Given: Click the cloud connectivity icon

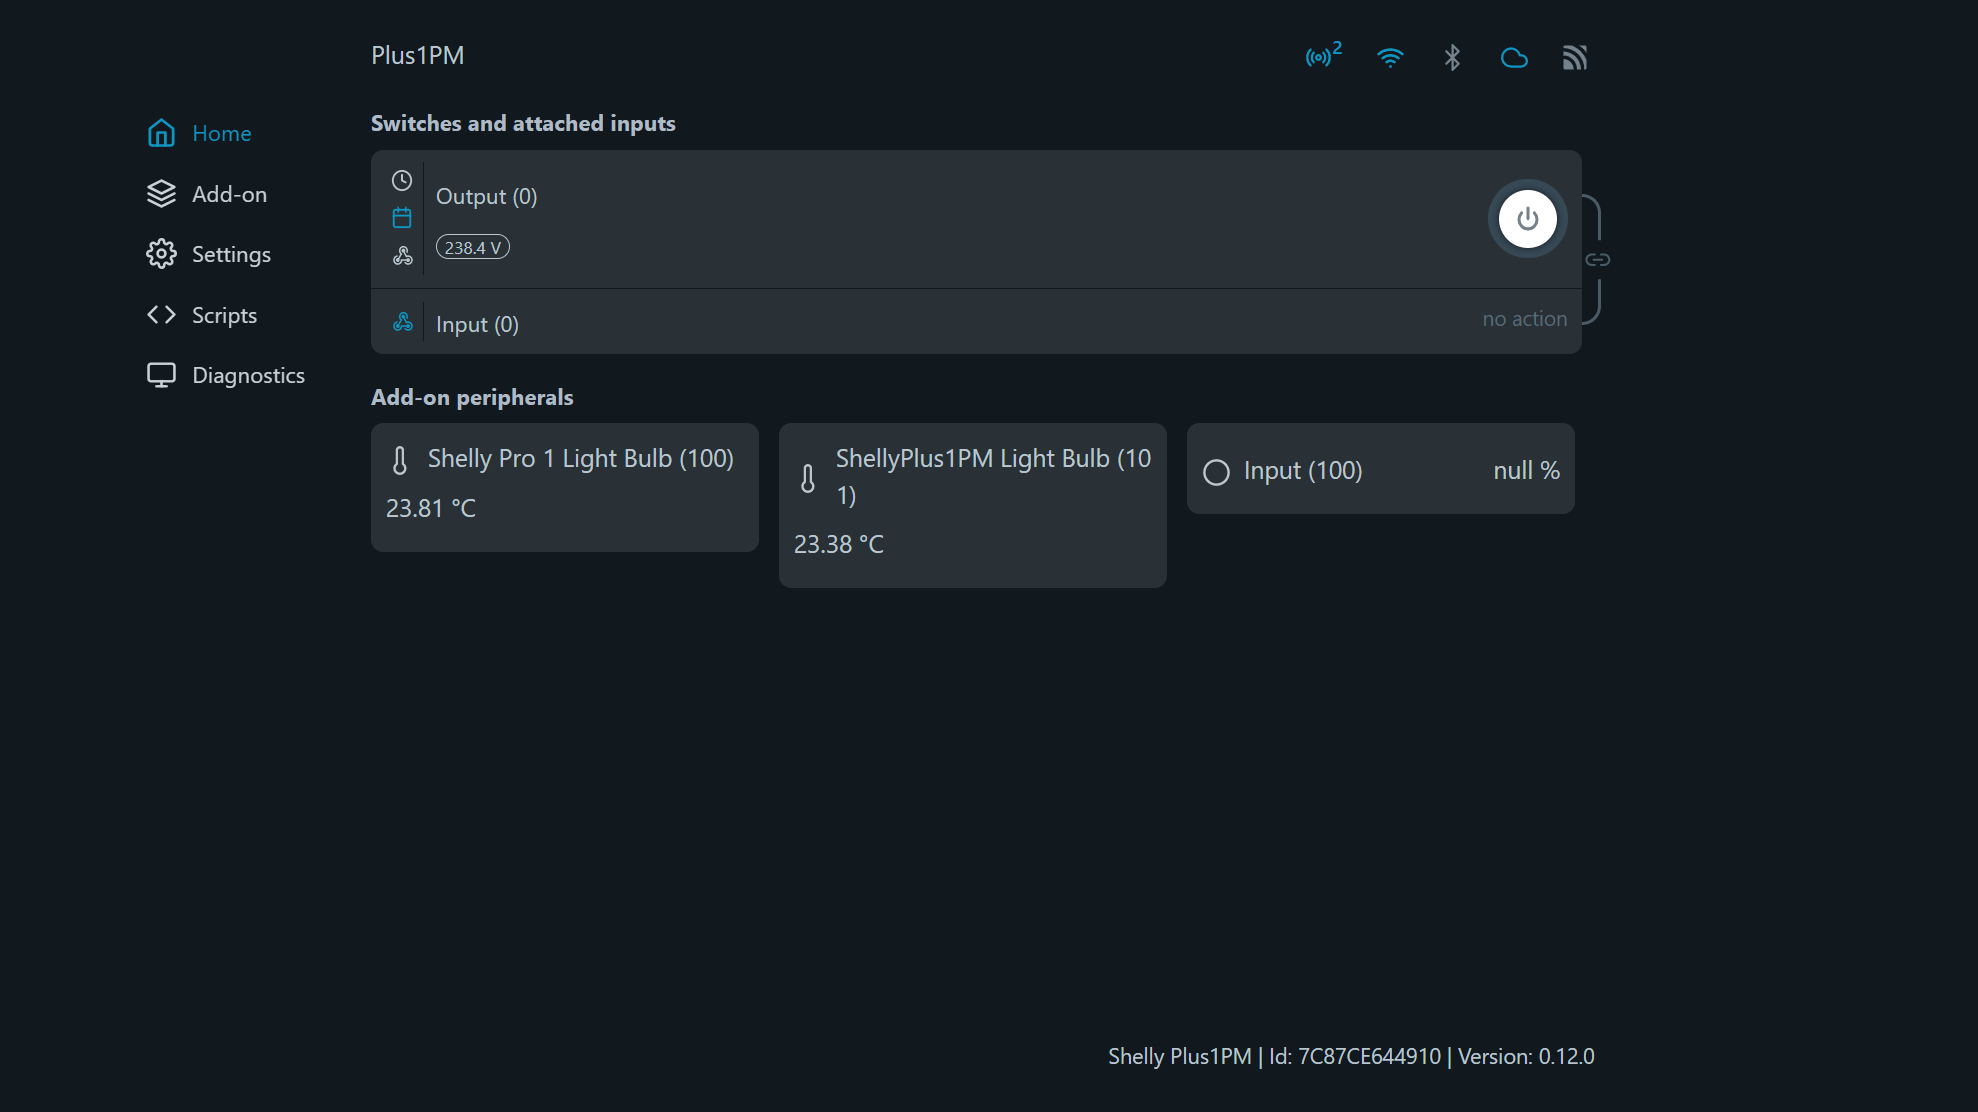Looking at the screenshot, I should click(1512, 57).
